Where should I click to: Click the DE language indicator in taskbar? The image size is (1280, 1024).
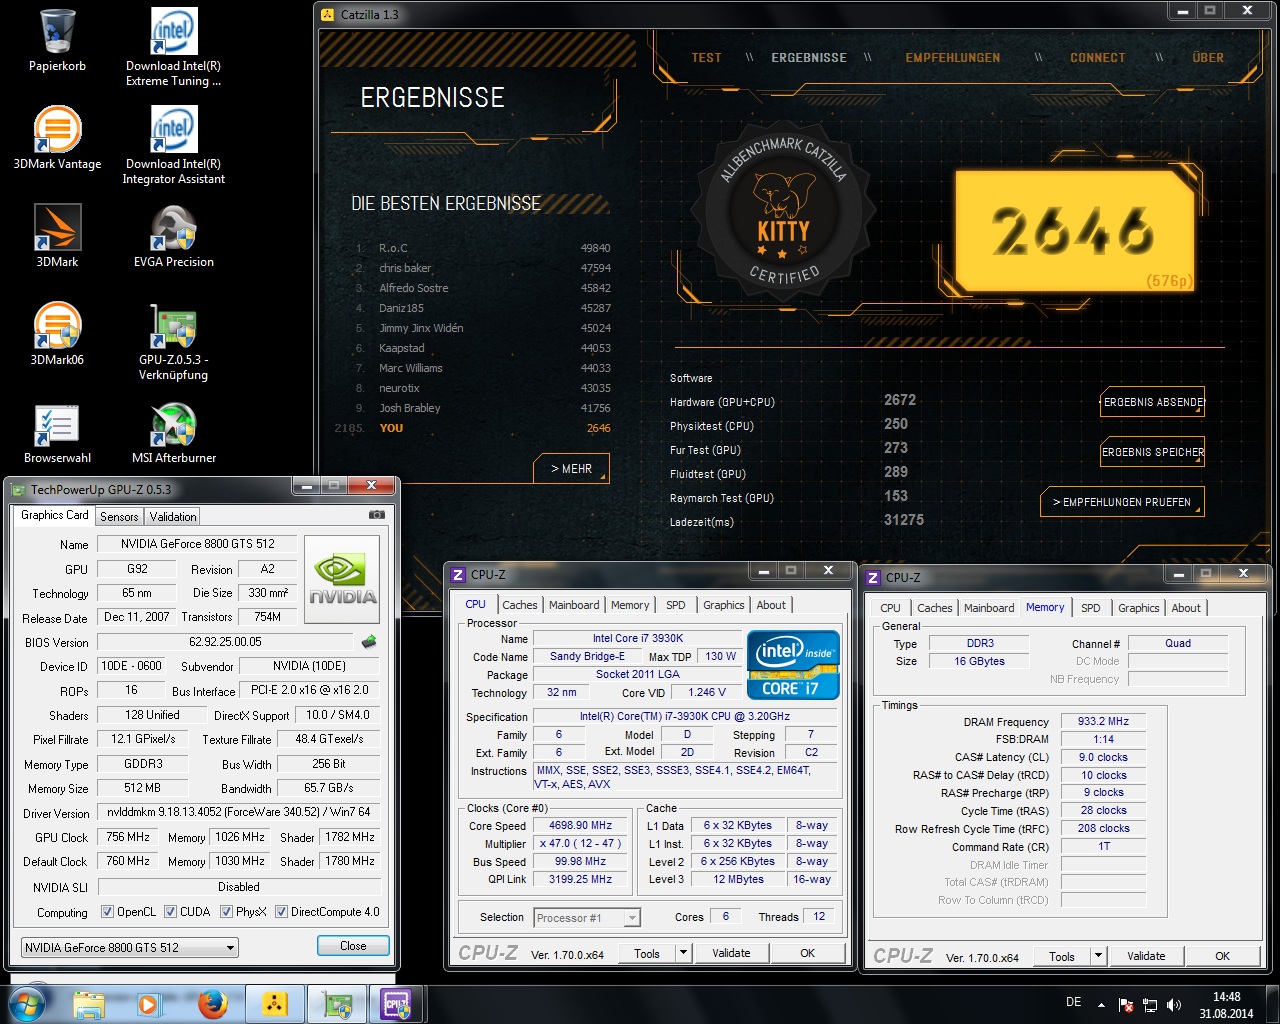click(x=1073, y=1002)
